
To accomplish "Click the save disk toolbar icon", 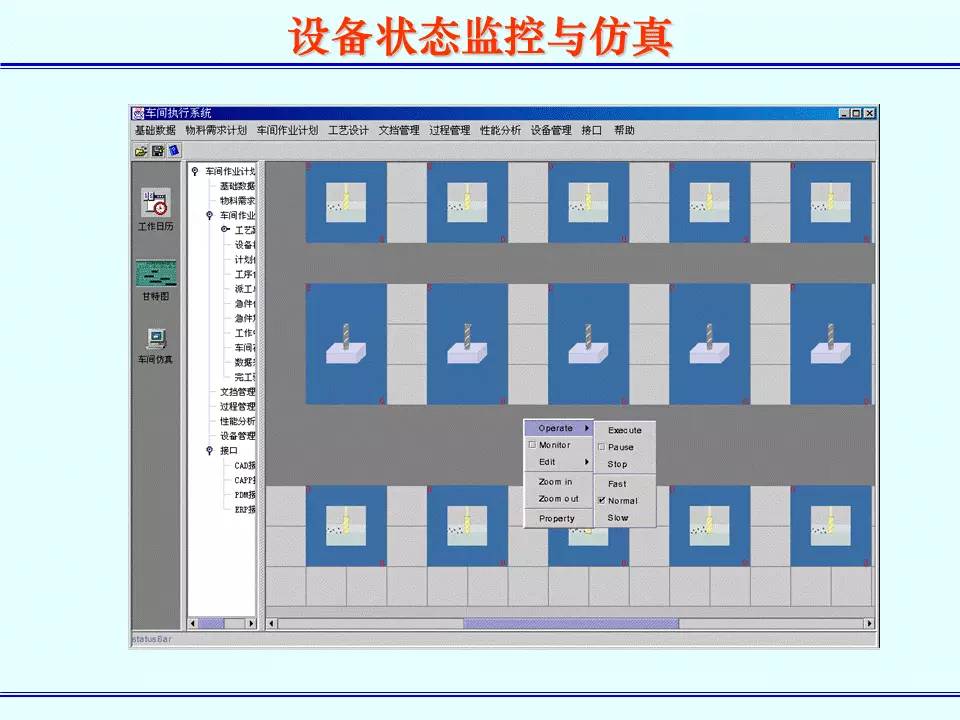I will pos(157,151).
